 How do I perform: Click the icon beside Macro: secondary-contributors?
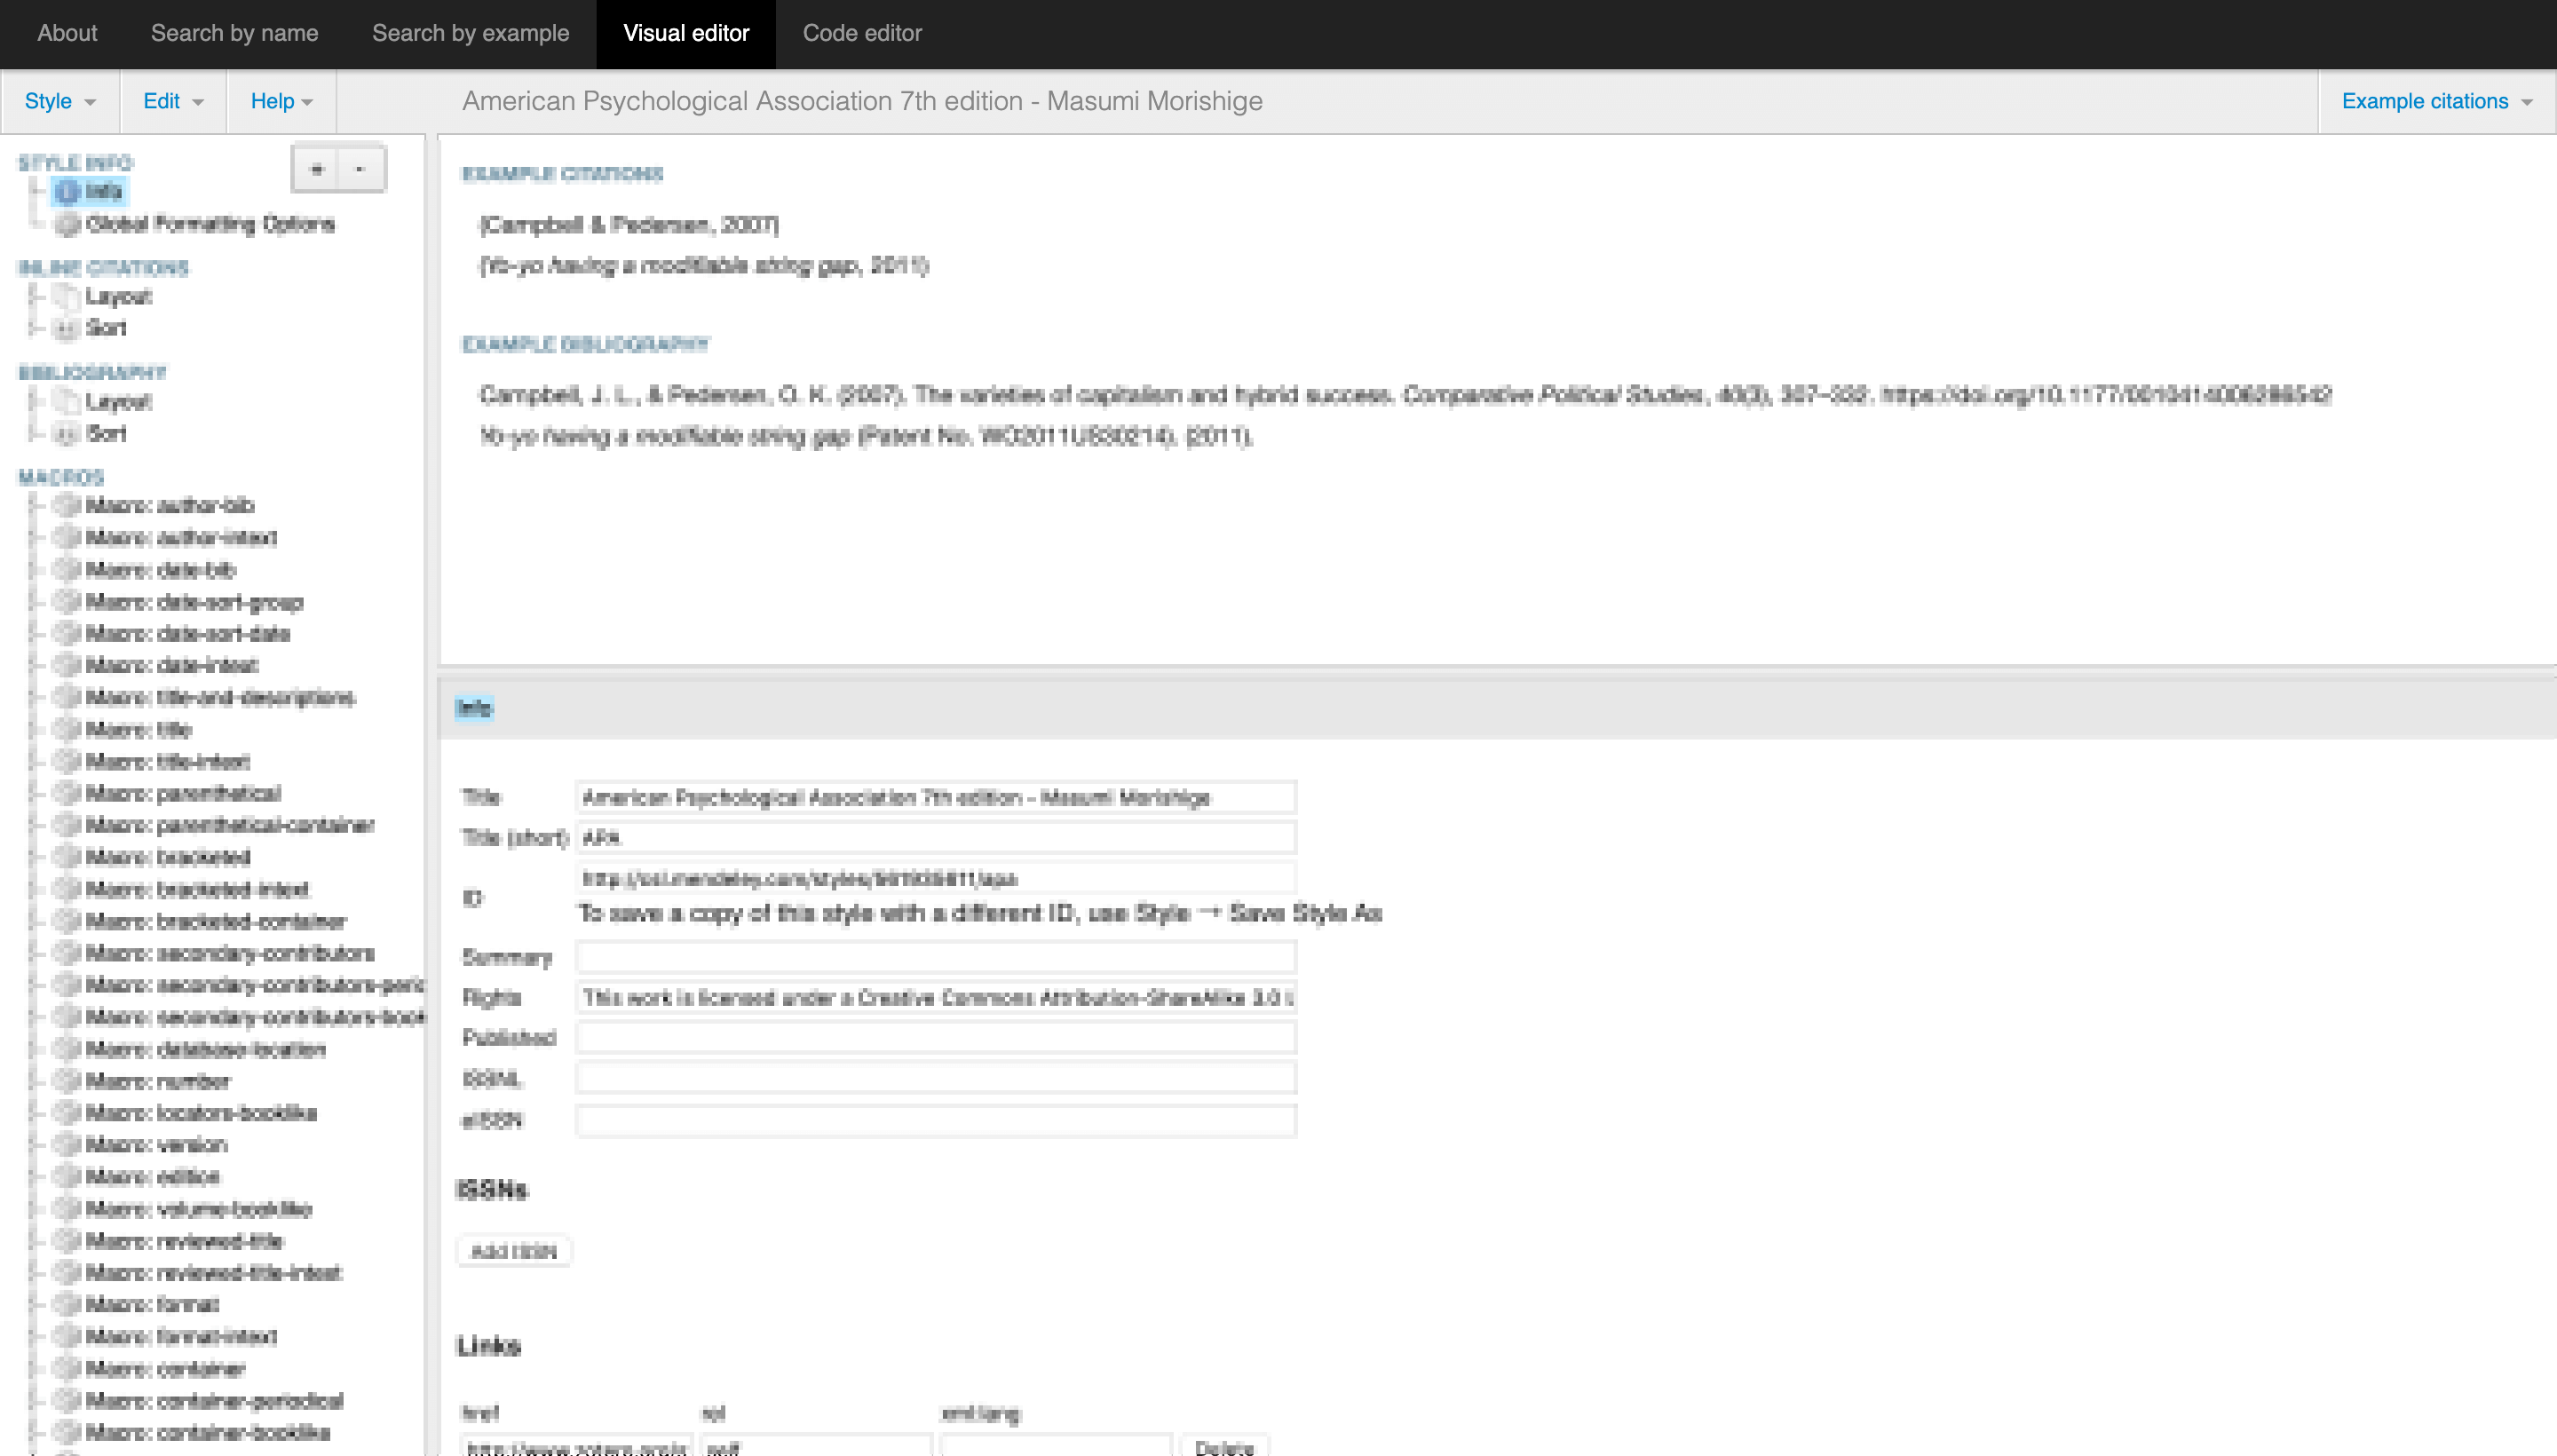[x=67, y=954]
